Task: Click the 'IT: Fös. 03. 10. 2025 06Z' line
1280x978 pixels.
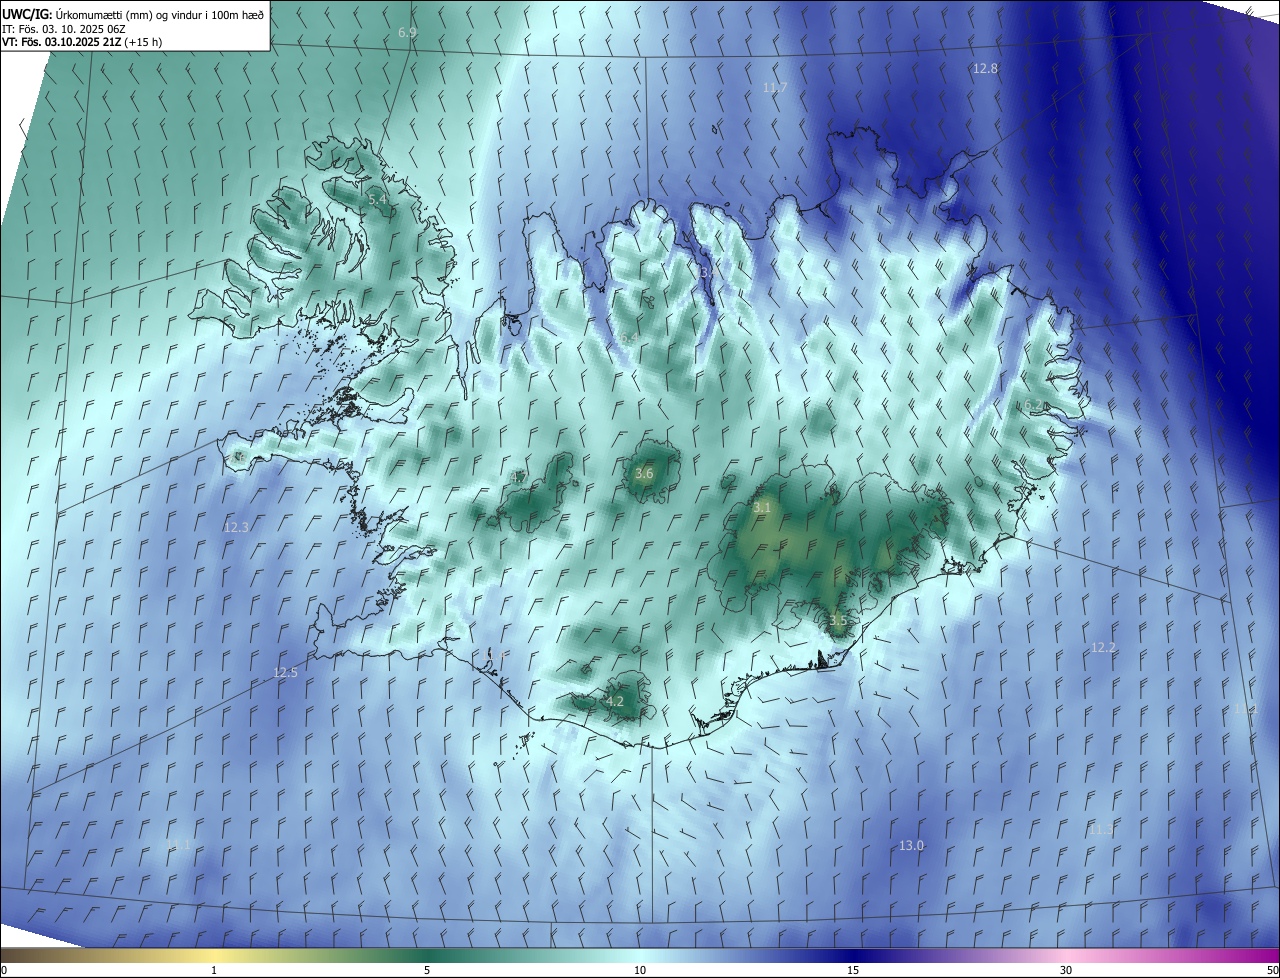Action: [64, 28]
